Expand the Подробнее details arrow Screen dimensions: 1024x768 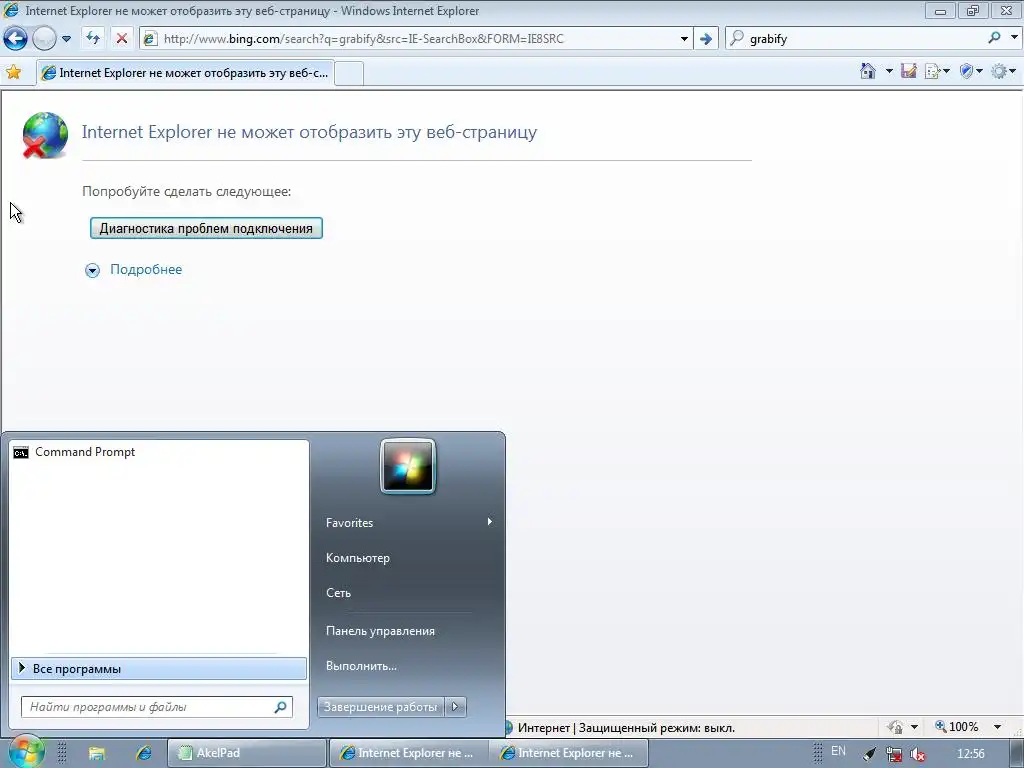click(92, 270)
